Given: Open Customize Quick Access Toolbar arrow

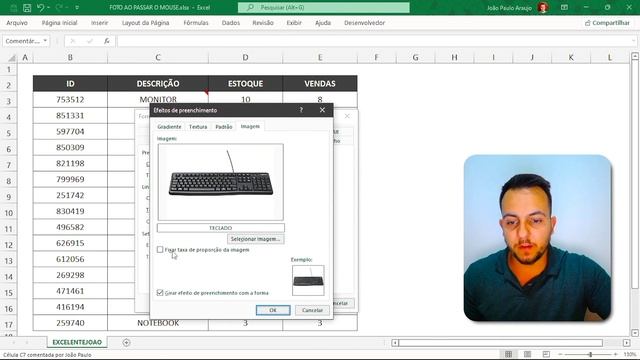Looking at the screenshot, I should pyautogui.click(x=77, y=8).
